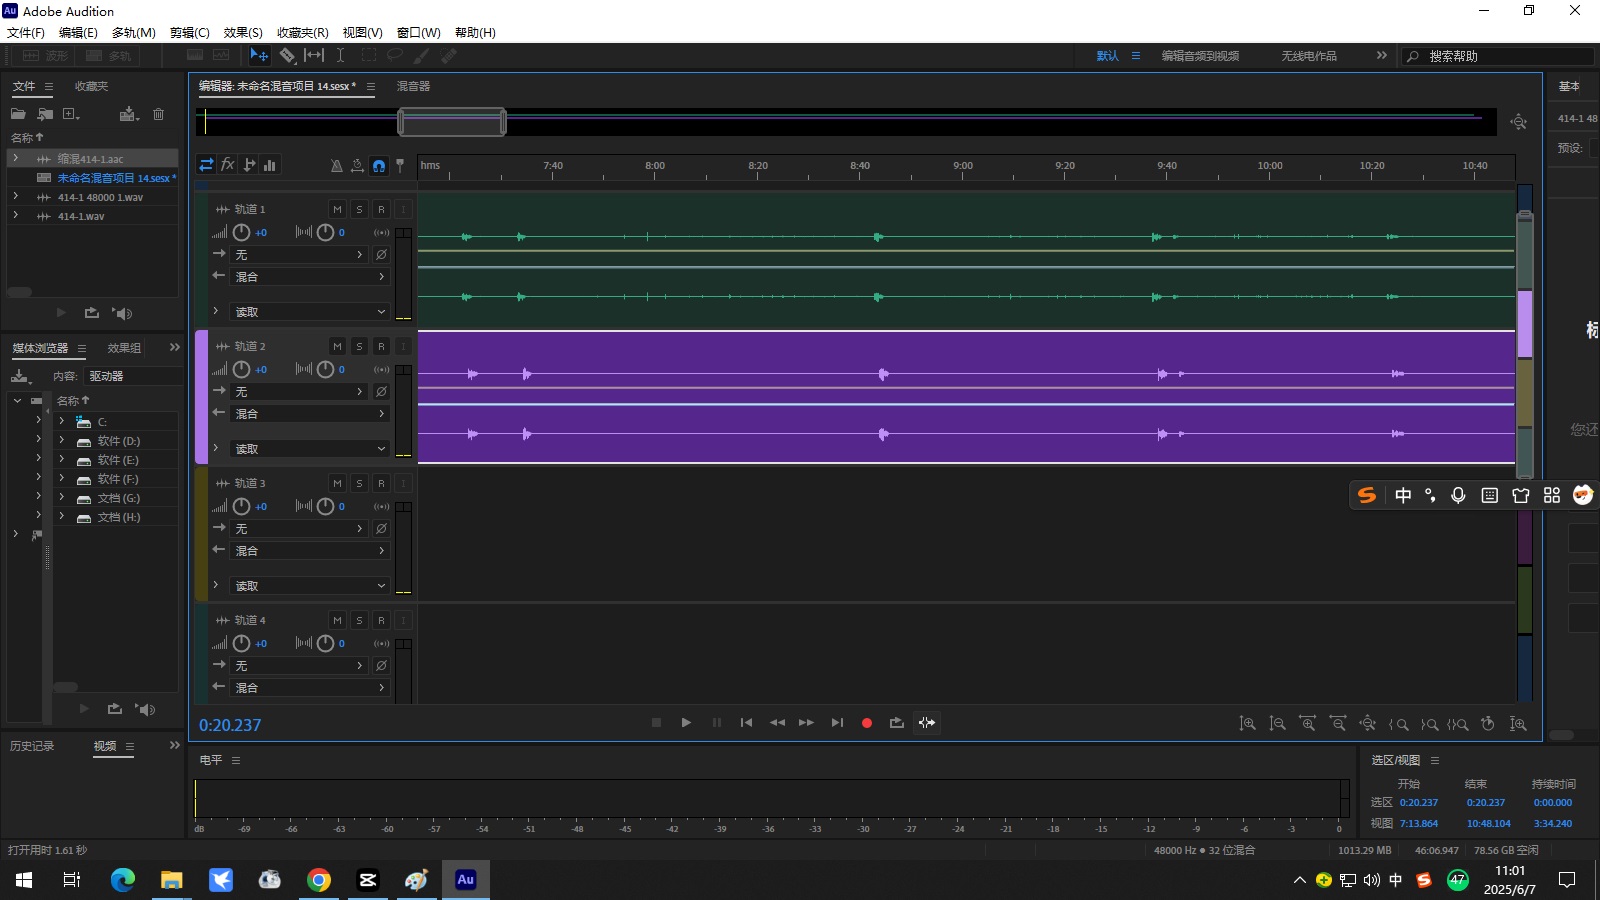Screen dimensions: 1600x900
Task: Toggle loop playback button
Action: coord(897,722)
